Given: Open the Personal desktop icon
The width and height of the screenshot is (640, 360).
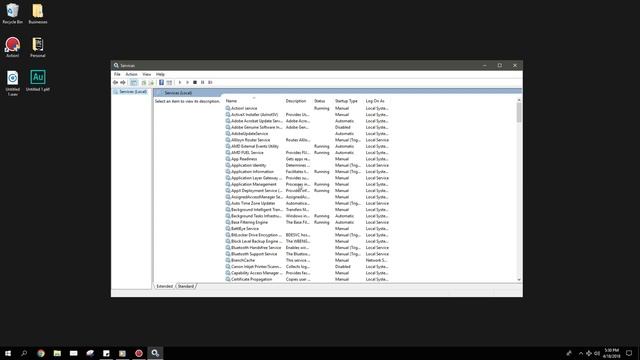Looking at the screenshot, I should point(38,47).
